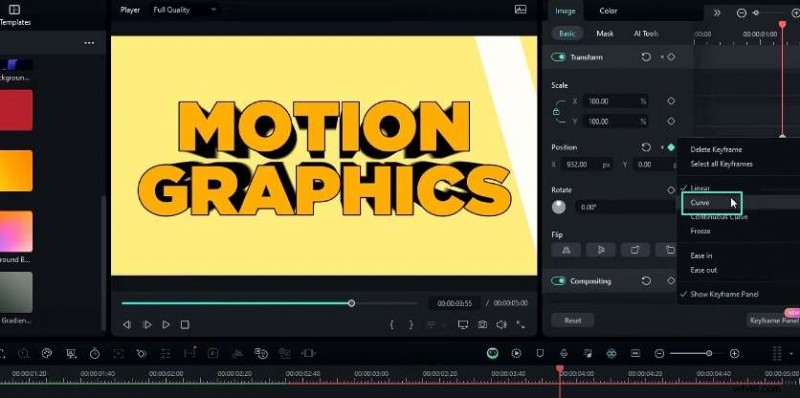Open the stopwatch speed tool in the timeline toolbar
The image size is (800, 398).
click(x=95, y=353)
